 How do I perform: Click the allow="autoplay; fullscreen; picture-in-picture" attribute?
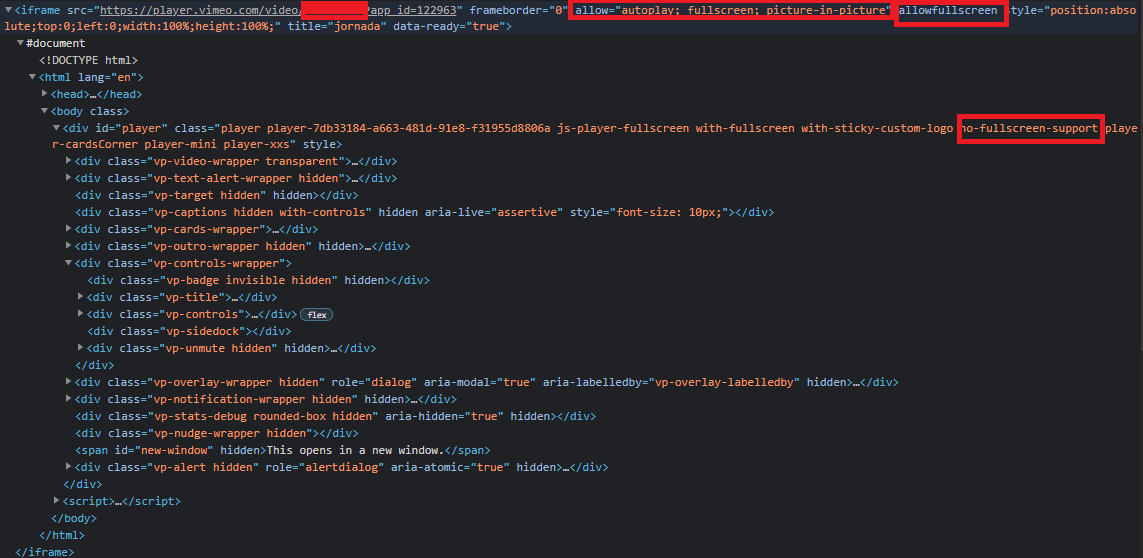point(733,11)
